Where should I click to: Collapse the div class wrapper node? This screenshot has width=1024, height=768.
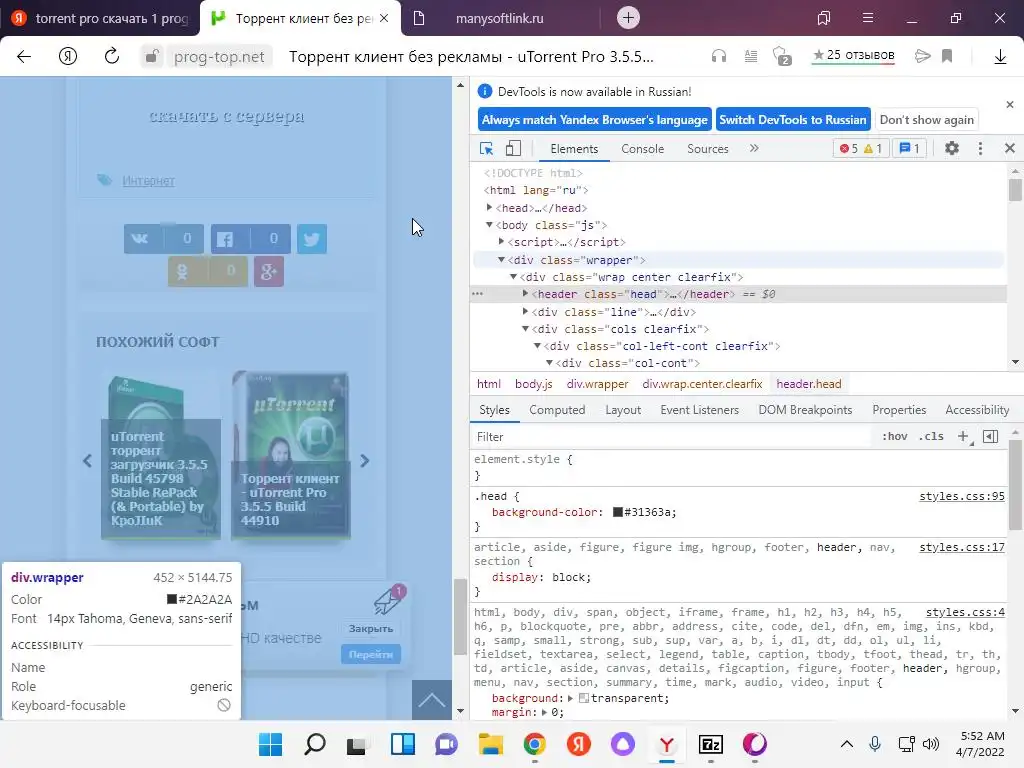(x=502, y=260)
